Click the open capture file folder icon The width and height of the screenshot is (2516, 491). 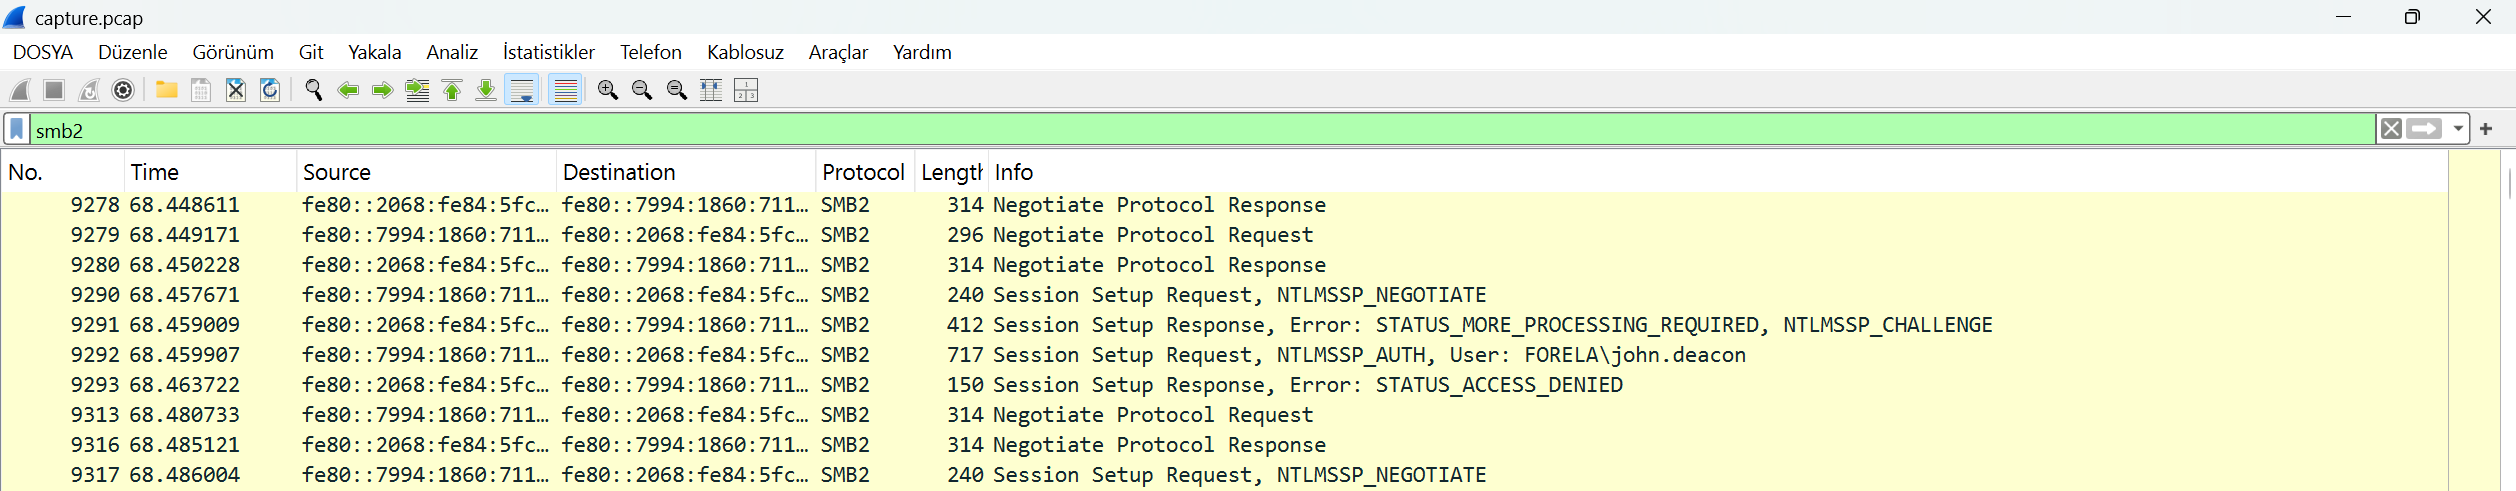point(167,91)
